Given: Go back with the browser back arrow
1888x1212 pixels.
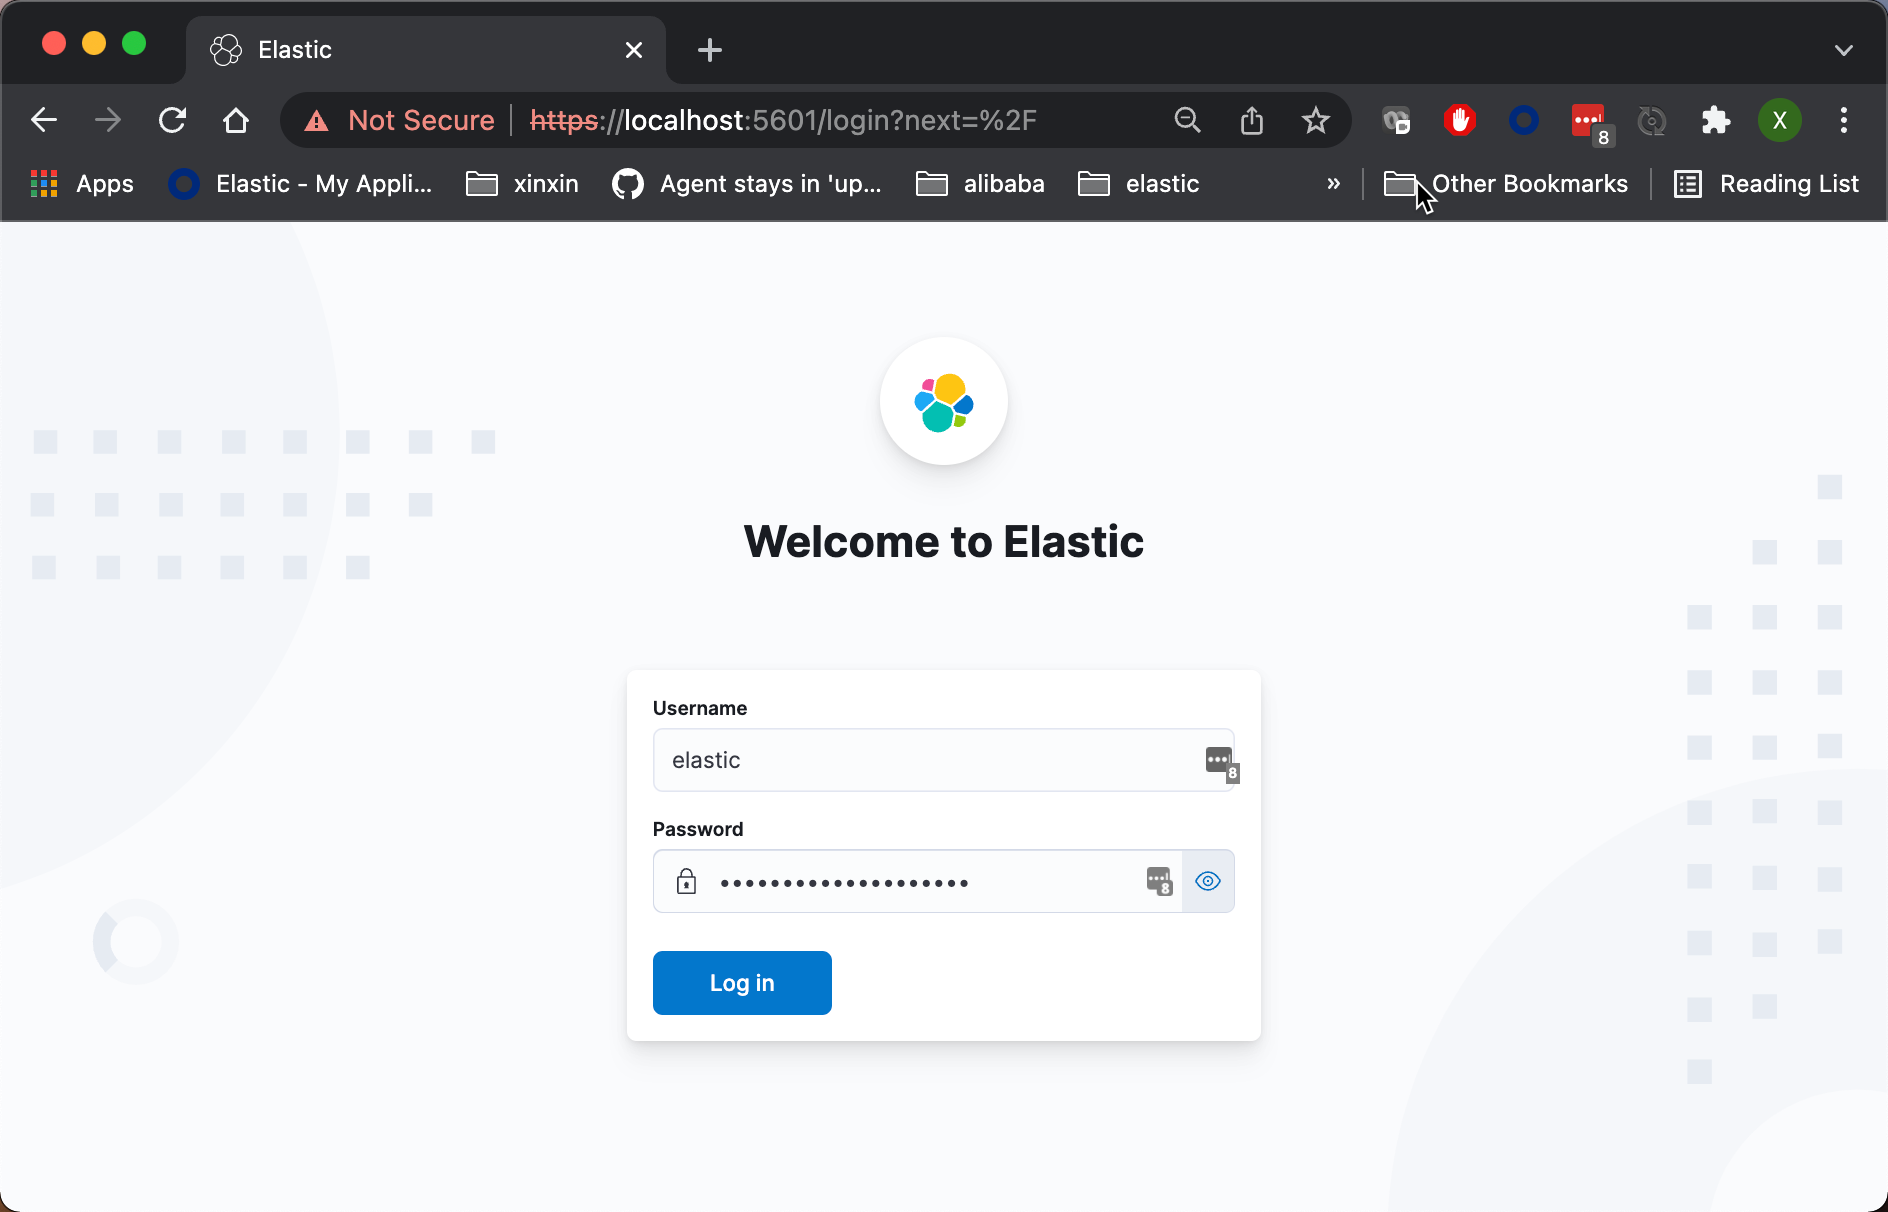Looking at the screenshot, I should click(44, 120).
